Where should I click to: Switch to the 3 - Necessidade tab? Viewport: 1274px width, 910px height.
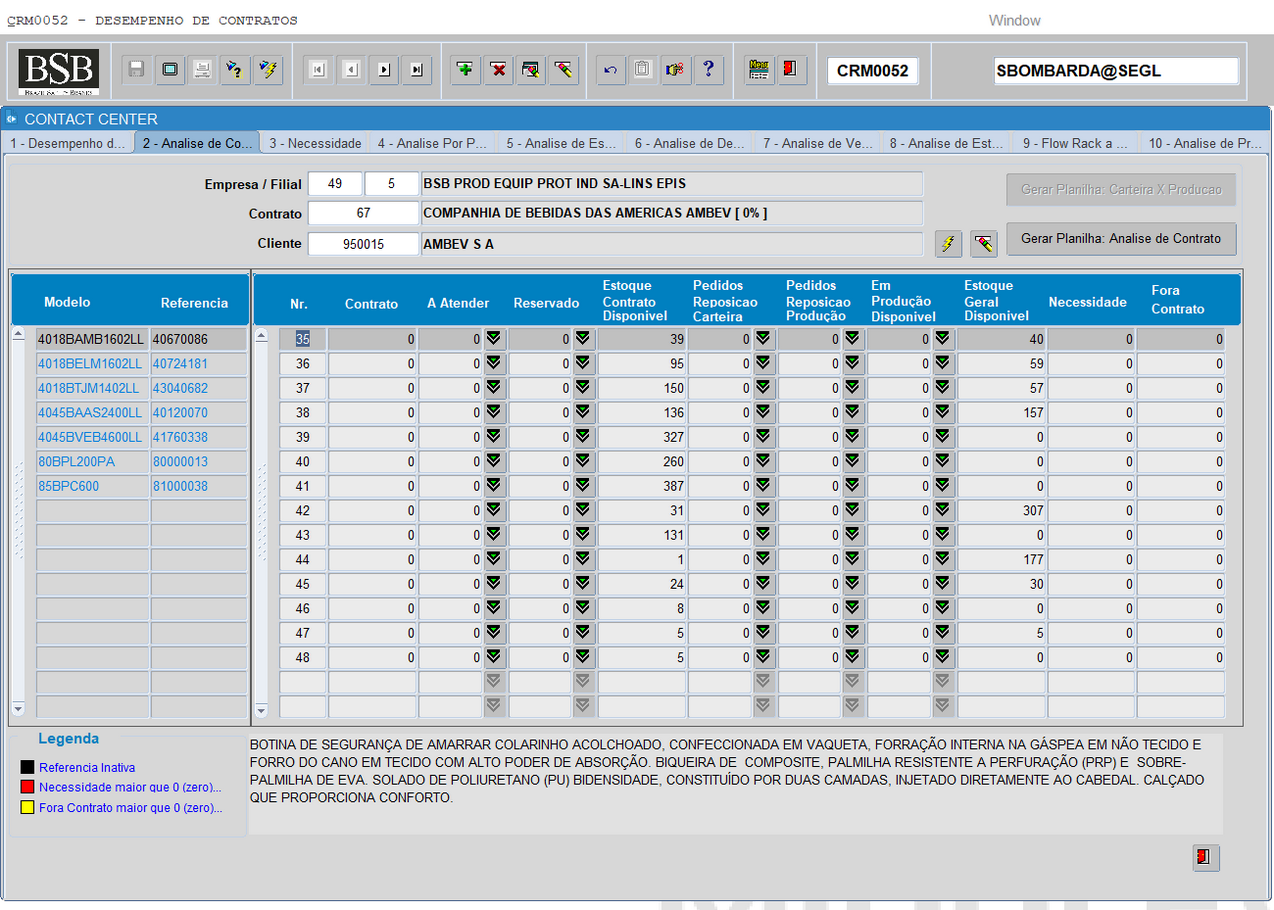pos(315,143)
